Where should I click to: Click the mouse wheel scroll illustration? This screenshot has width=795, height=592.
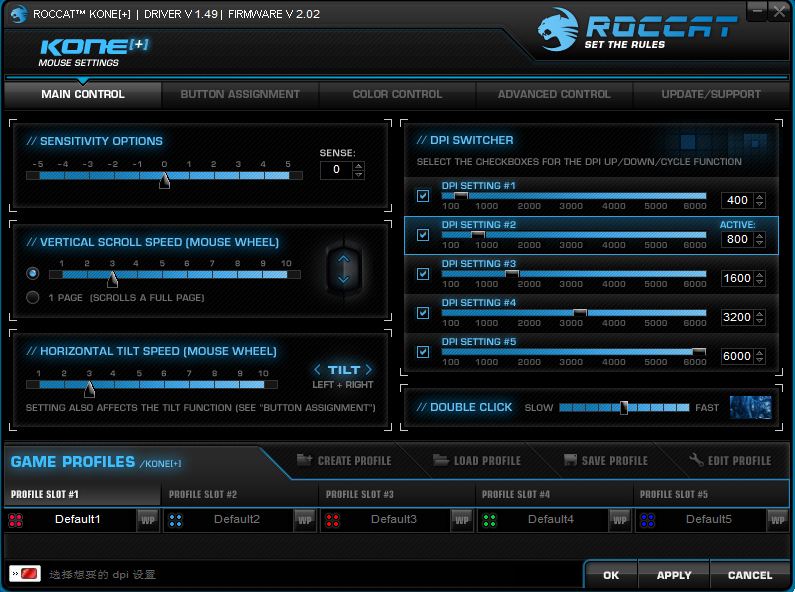coord(344,268)
